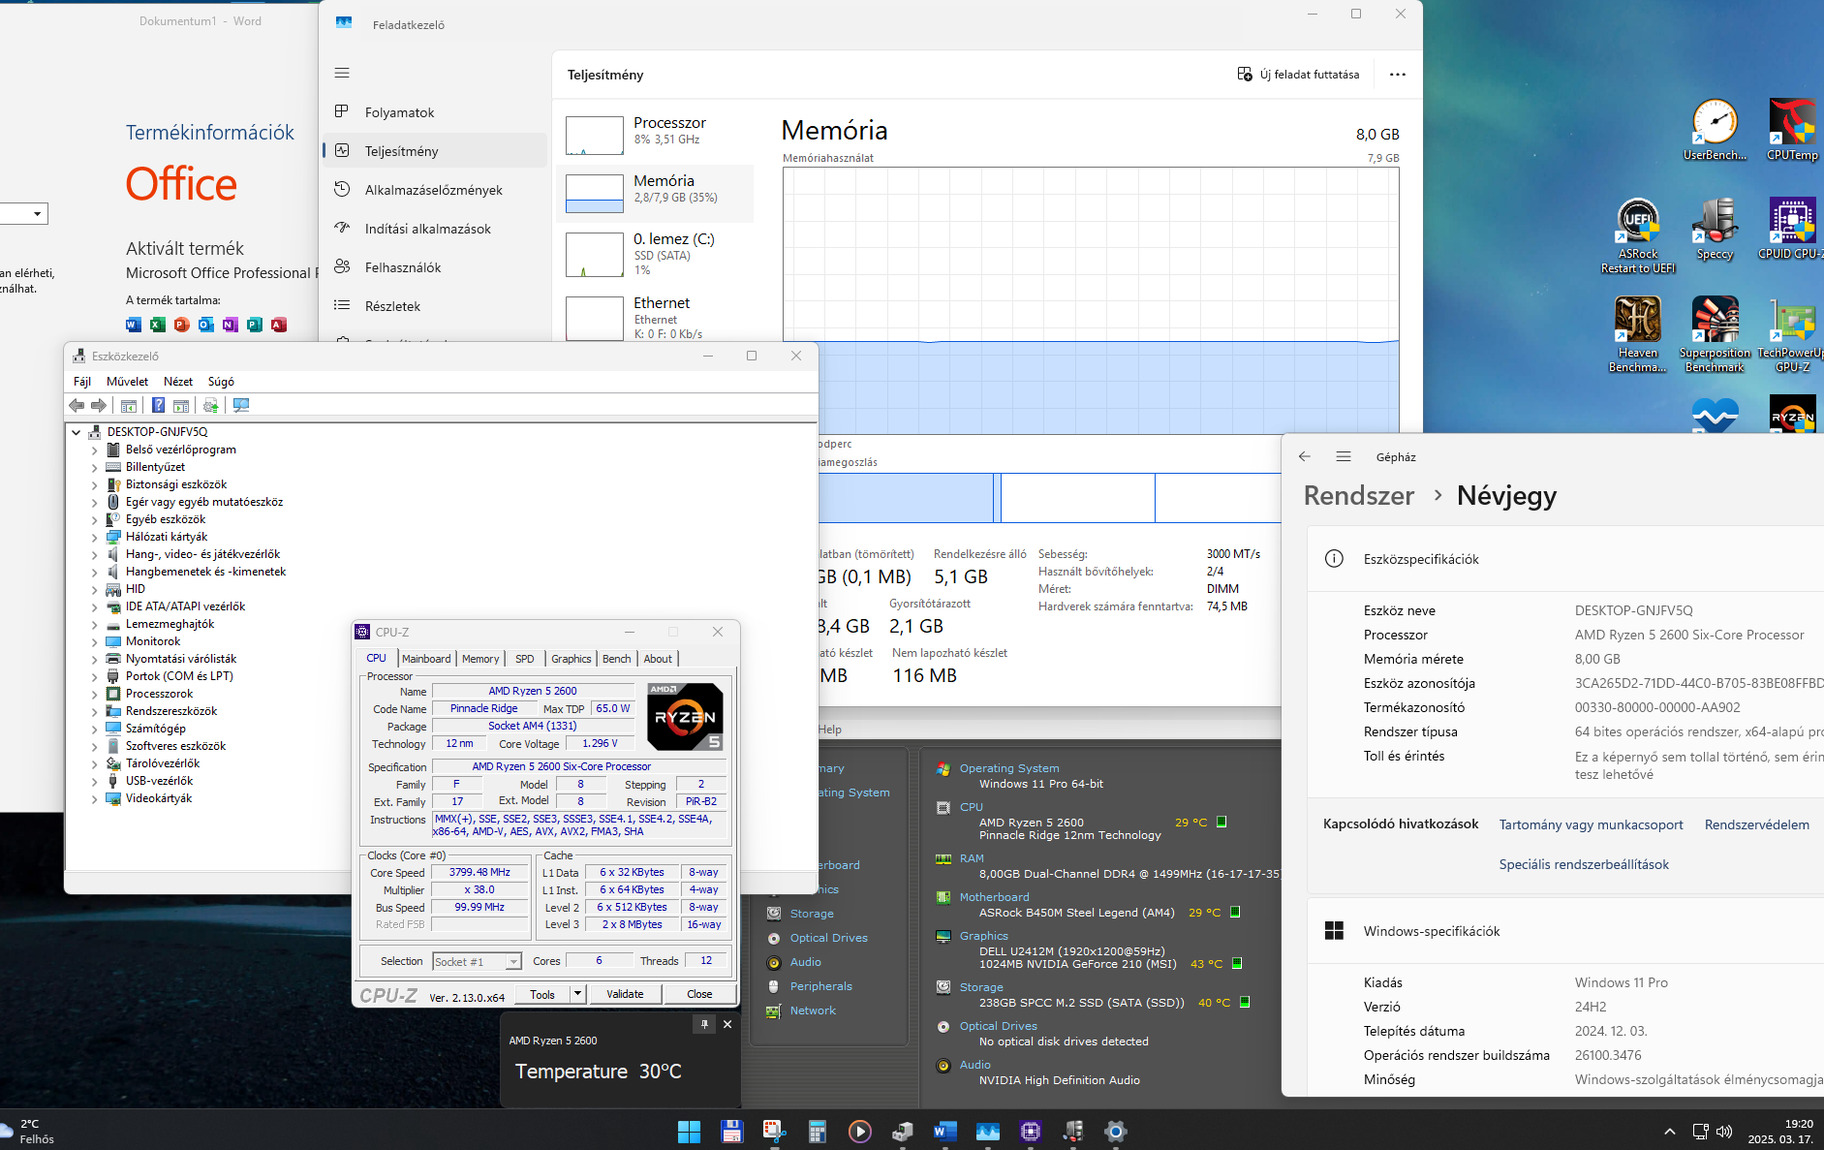
Task: Click Rendszer breadcrumb in Settings
Action: click(1359, 496)
